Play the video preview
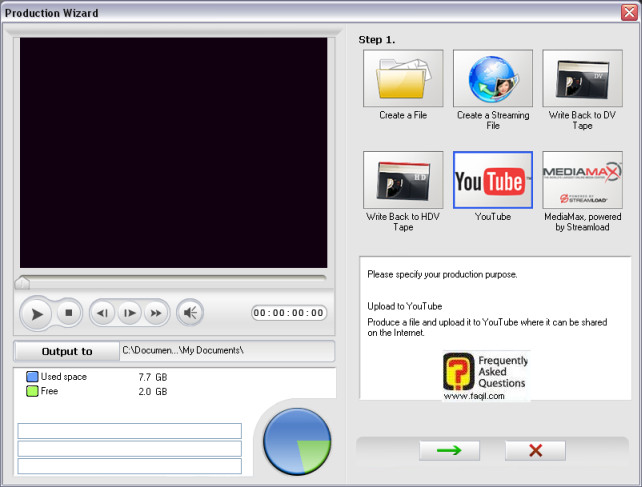642x487 pixels. click(36, 314)
